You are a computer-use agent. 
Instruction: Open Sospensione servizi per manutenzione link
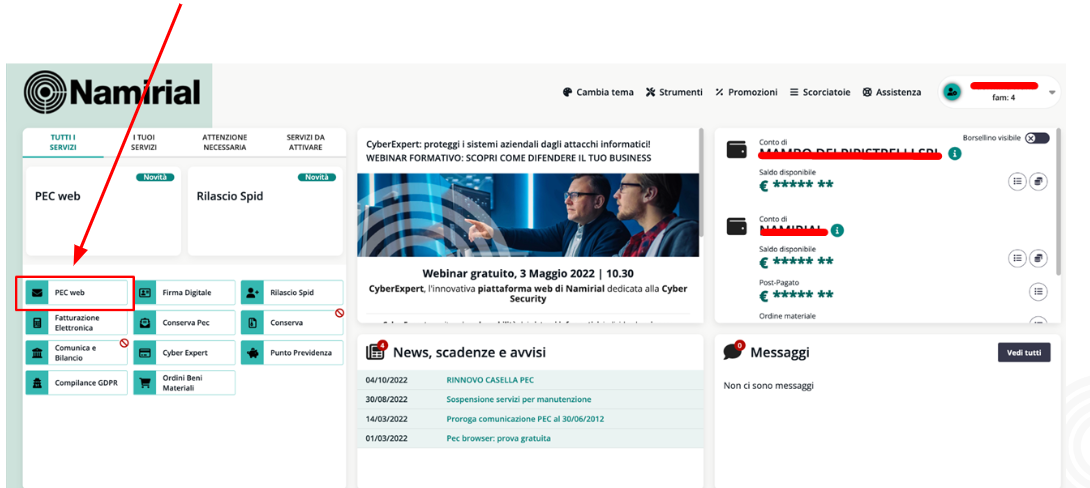519,400
